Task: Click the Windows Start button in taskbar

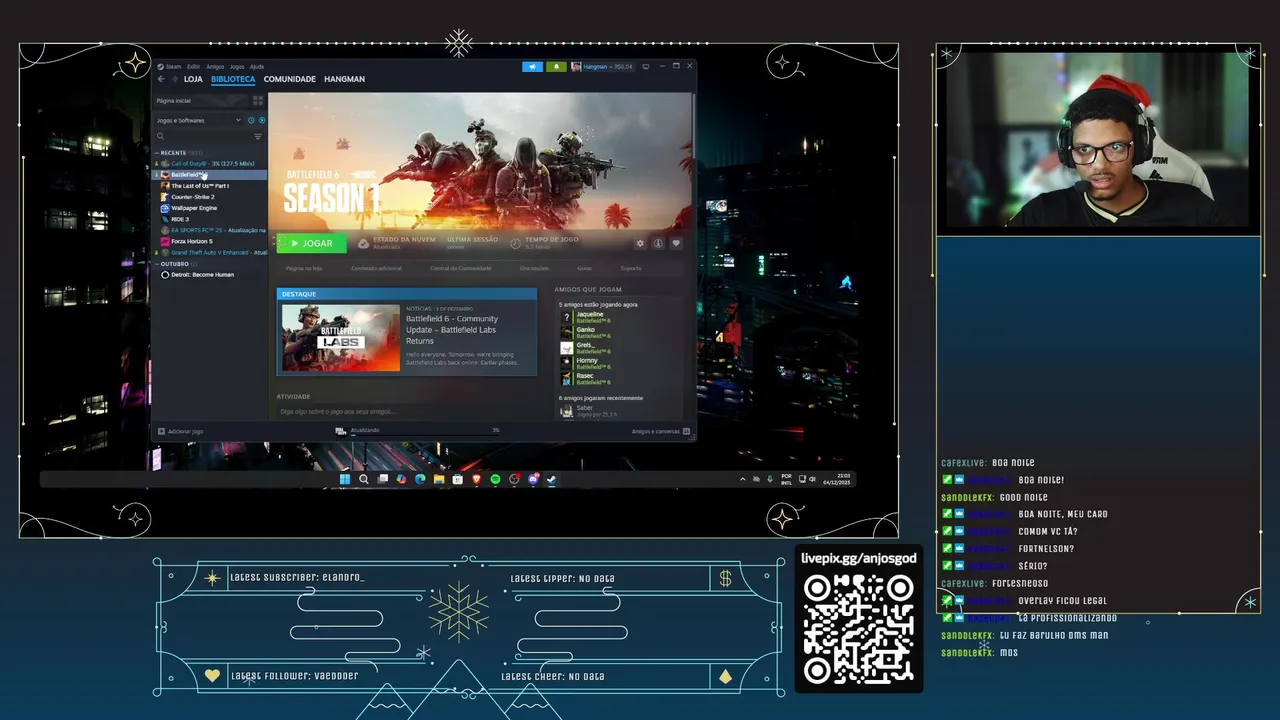Action: [345, 479]
